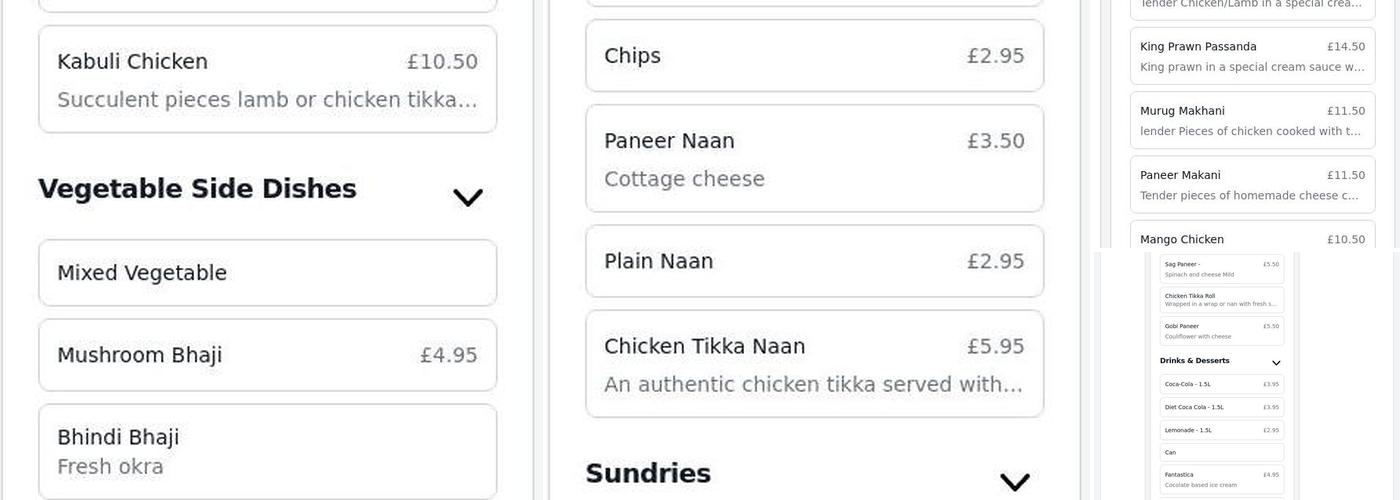Image resolution: width=1400 pixels, height=500 pixels.
Task: Select Coca-Cola 1.5L drink
Action: [1221, 384]
